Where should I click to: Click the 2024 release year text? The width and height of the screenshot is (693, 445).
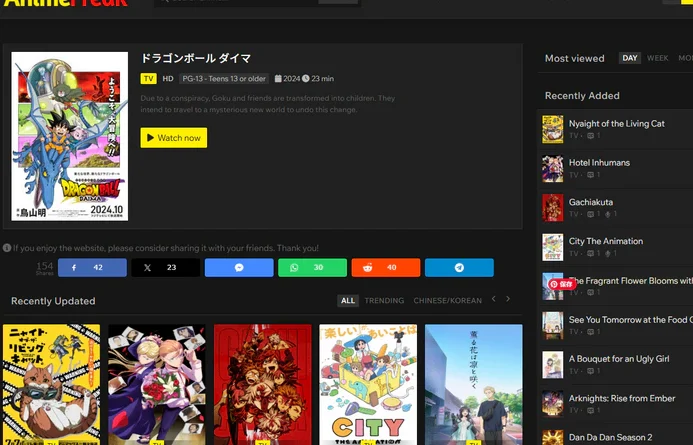click(291, 79)
